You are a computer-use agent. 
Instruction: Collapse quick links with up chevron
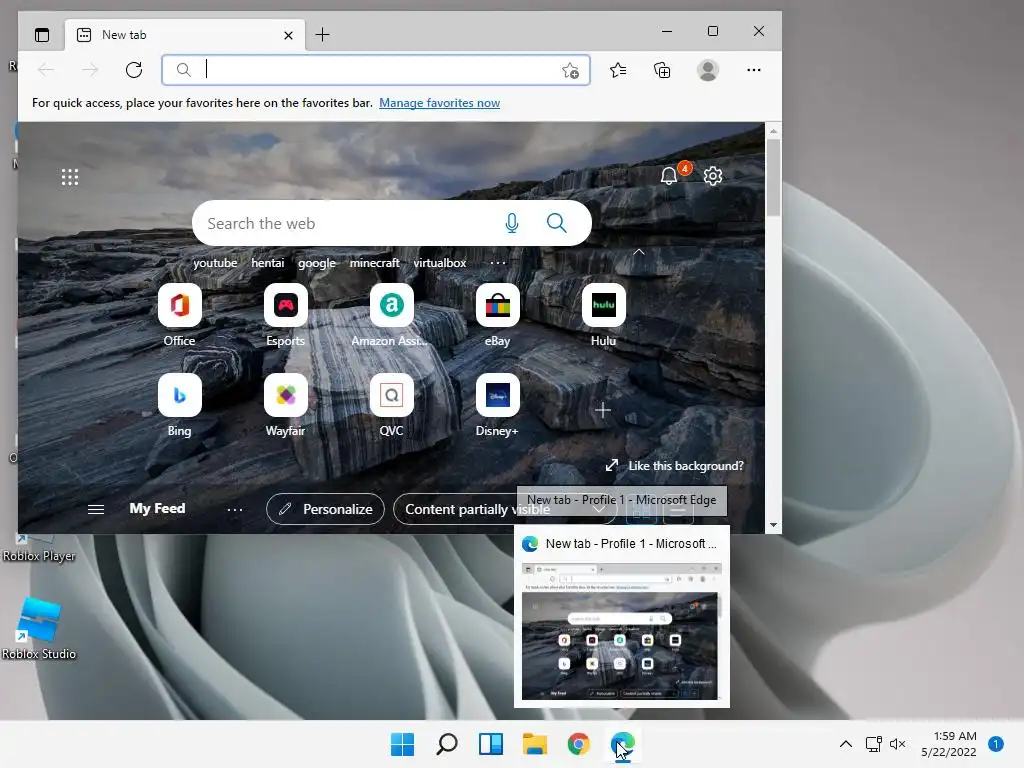click(639, 252)
